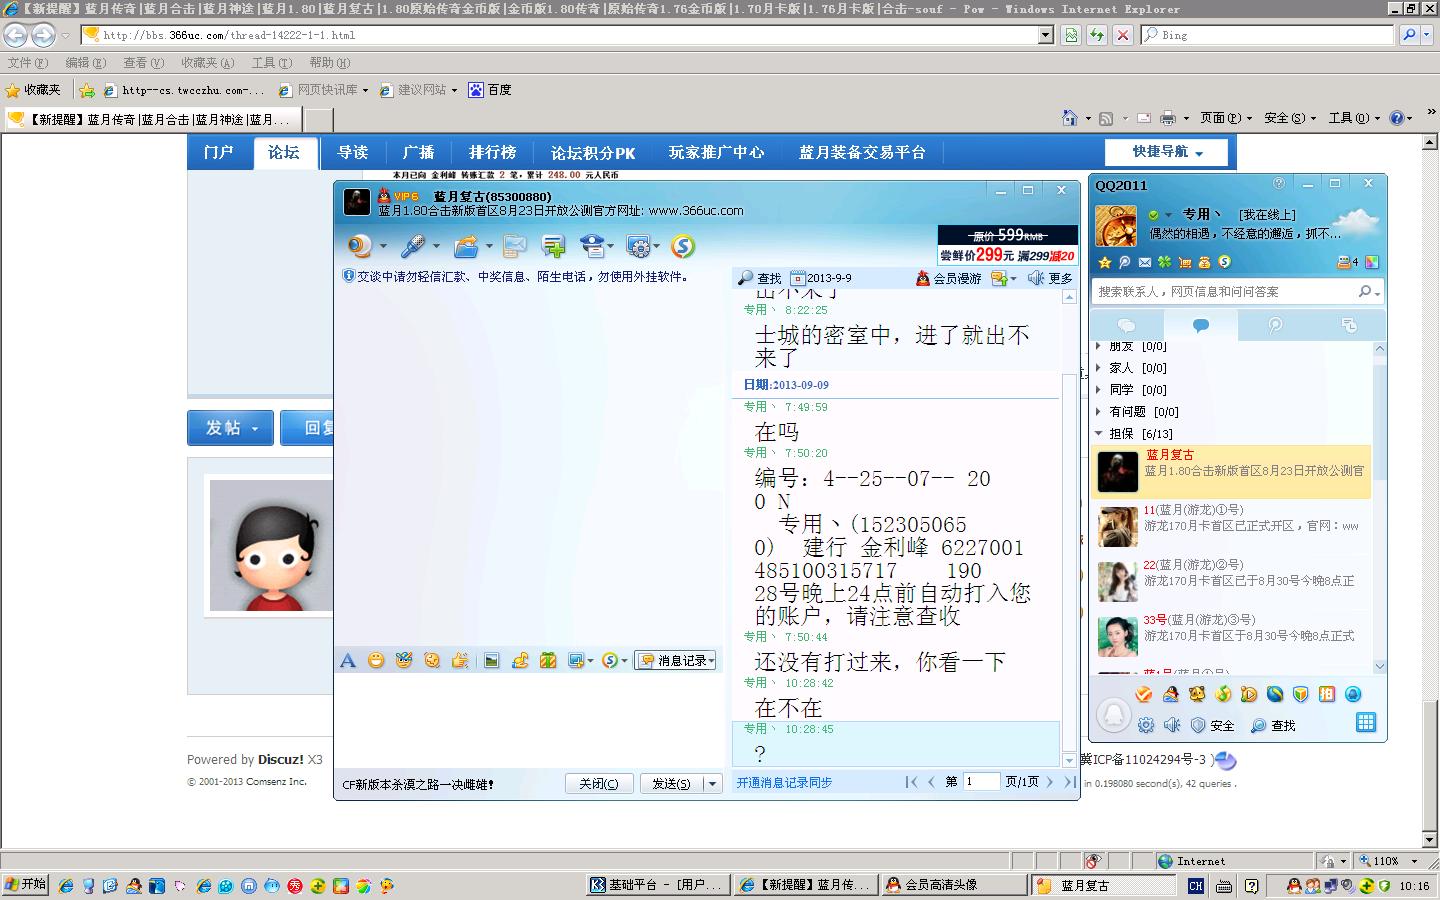The height and width of the screenshot is (900, 1440).
Task: Open the send file folder icon
Action: [x=465, y=246]
